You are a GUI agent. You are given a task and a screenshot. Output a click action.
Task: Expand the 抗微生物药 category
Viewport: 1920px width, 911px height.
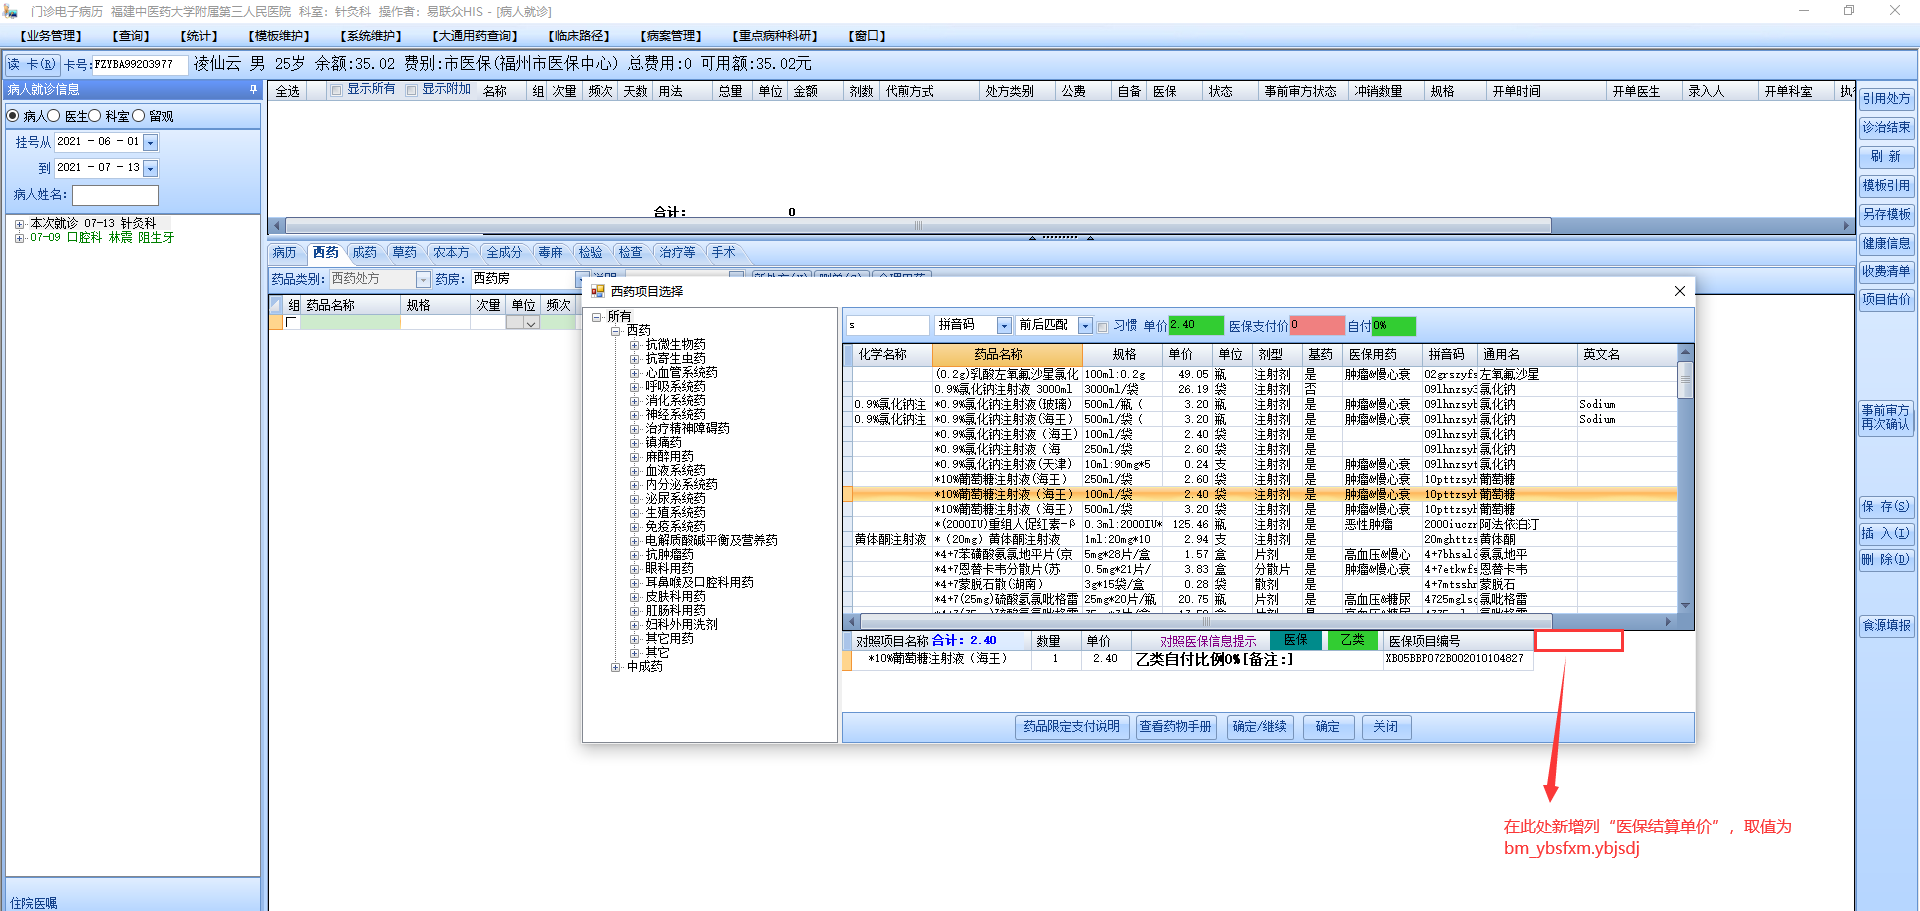[x=634, y=345]
